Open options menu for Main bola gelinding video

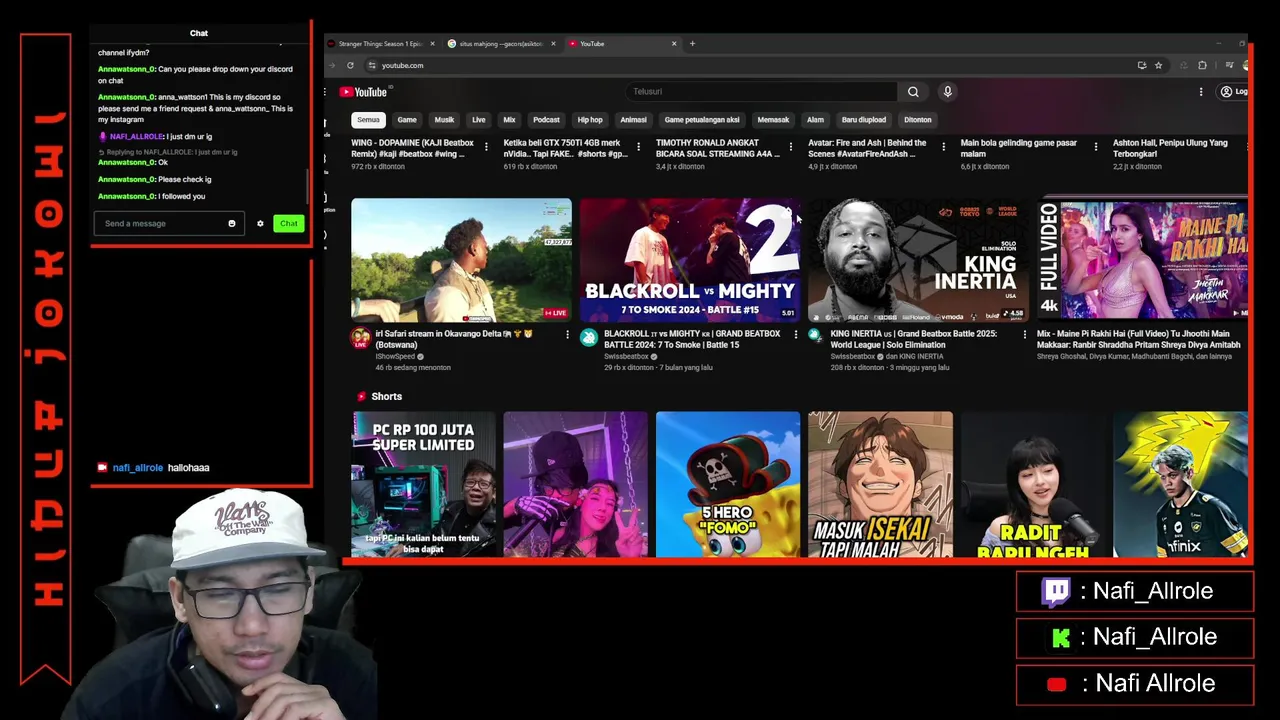1095,147
